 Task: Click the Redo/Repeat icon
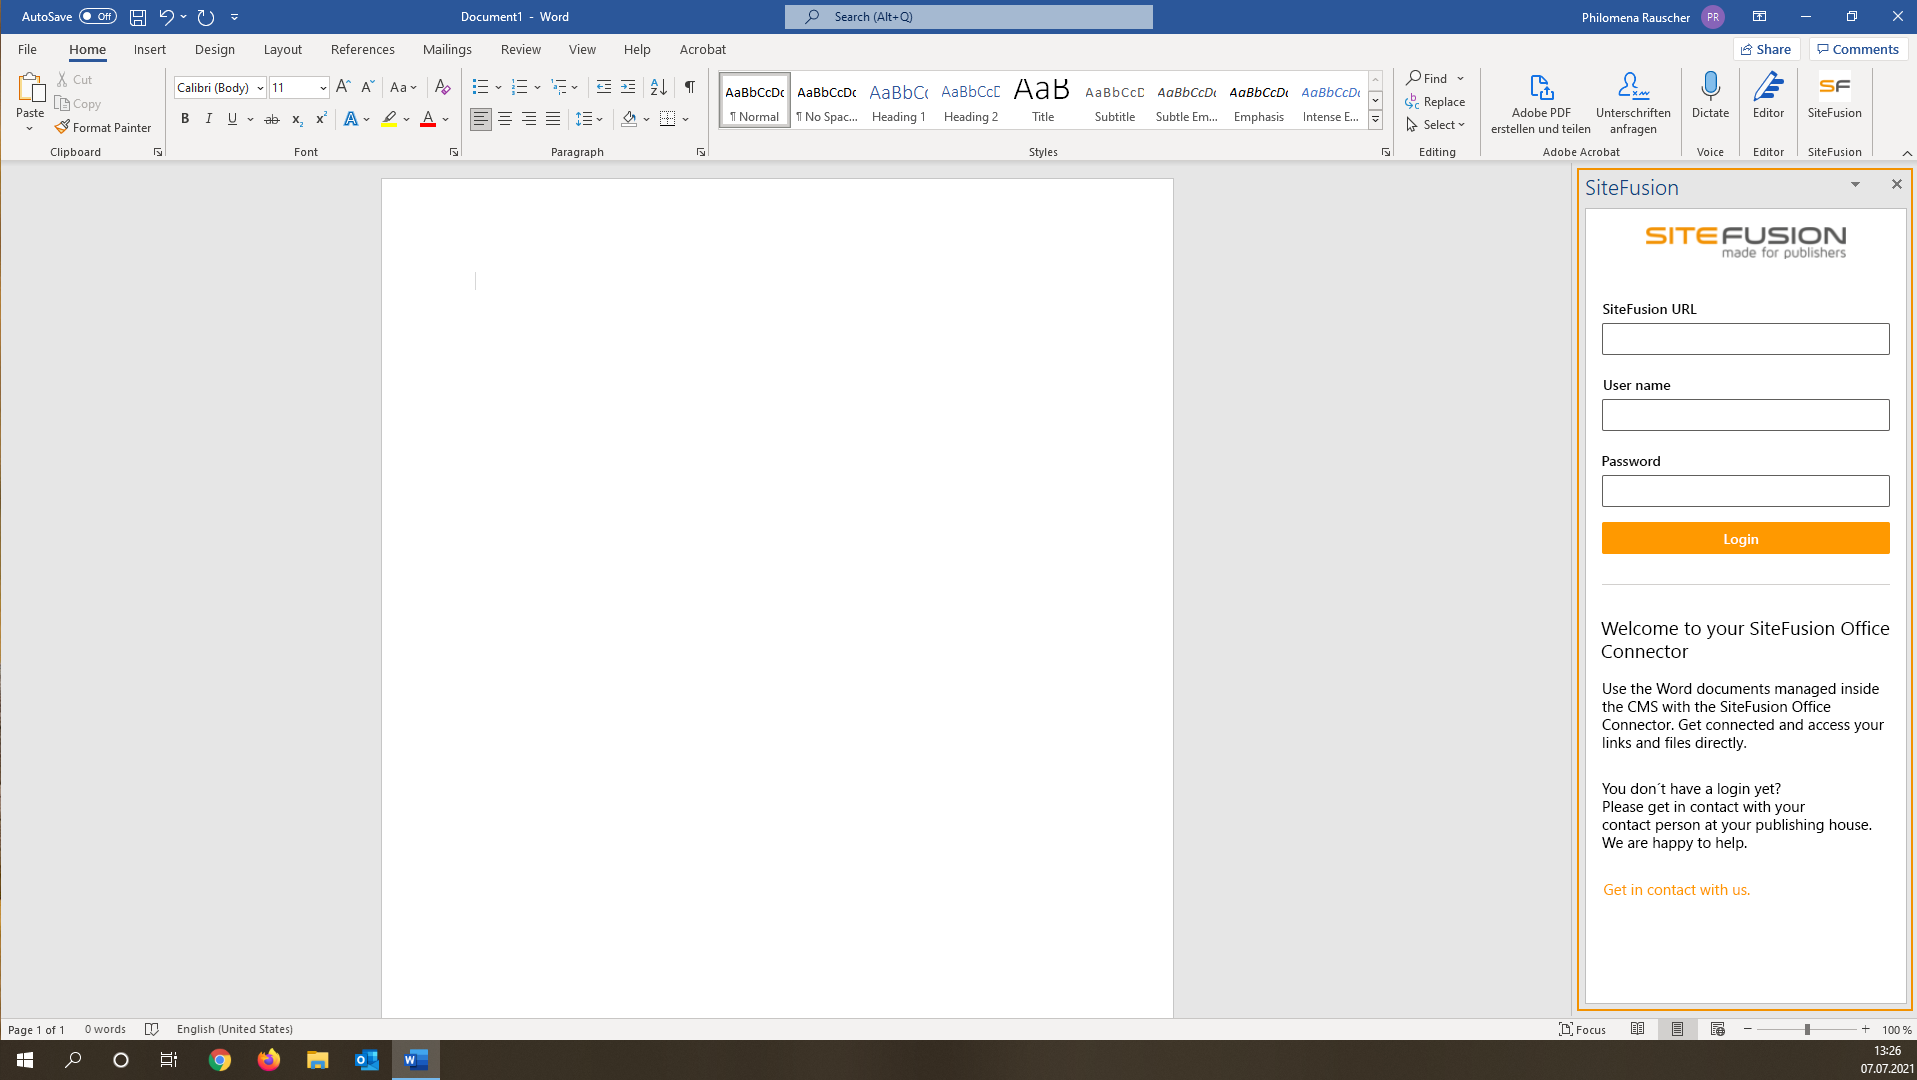pyautogui.click(x=206, y=17)
